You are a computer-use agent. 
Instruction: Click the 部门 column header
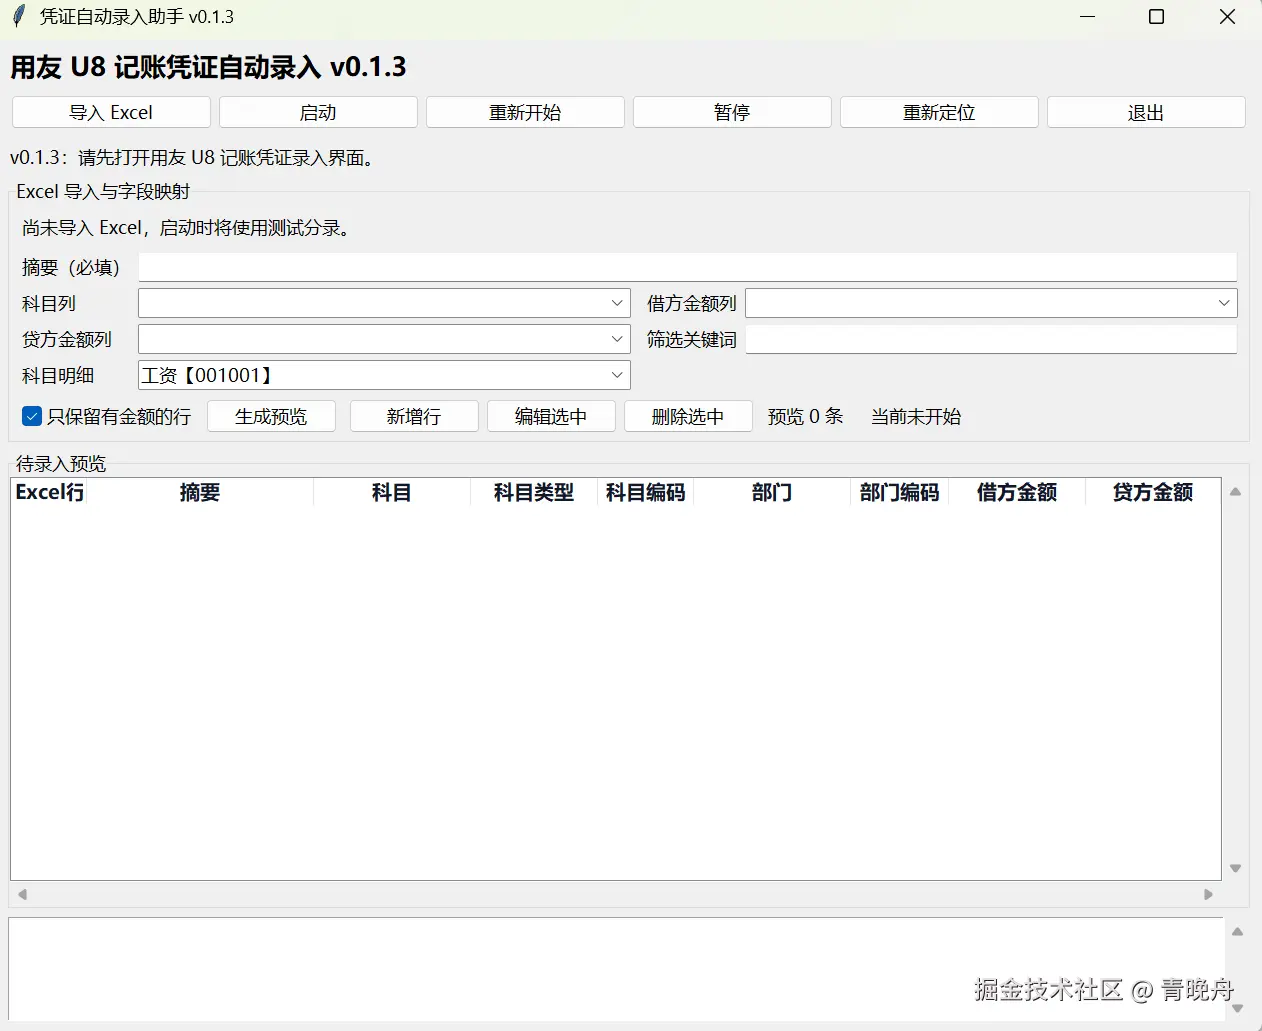[772, 492]
